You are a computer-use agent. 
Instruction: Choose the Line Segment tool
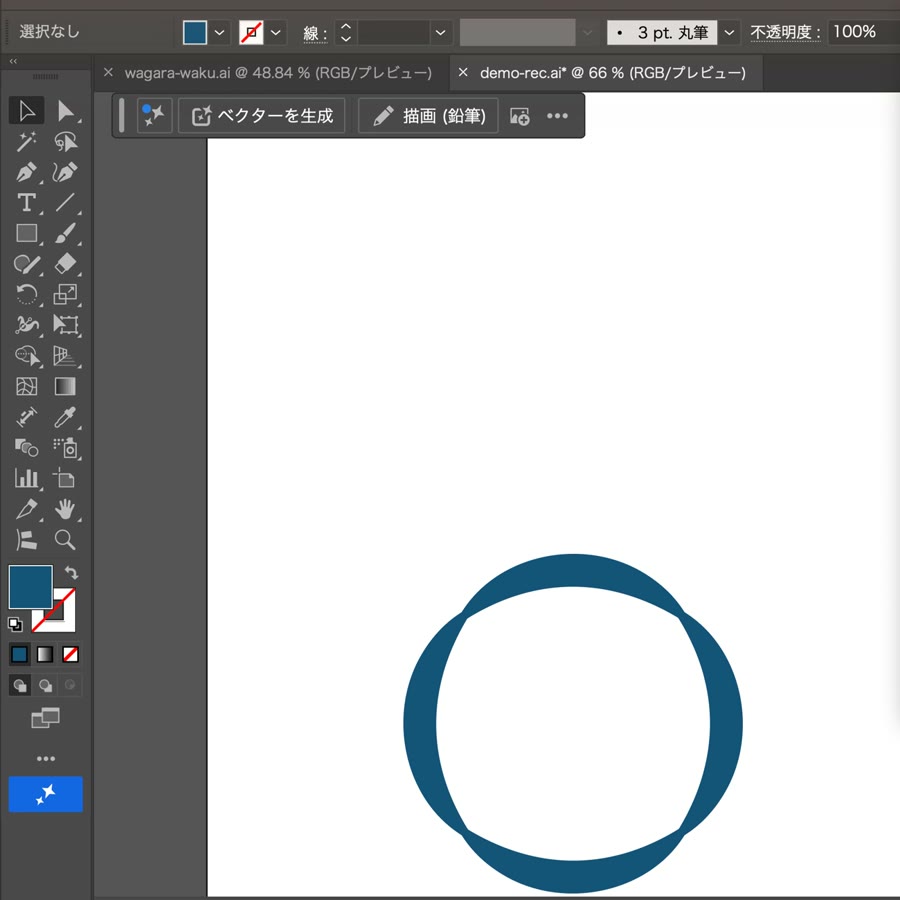pos(65,203)
